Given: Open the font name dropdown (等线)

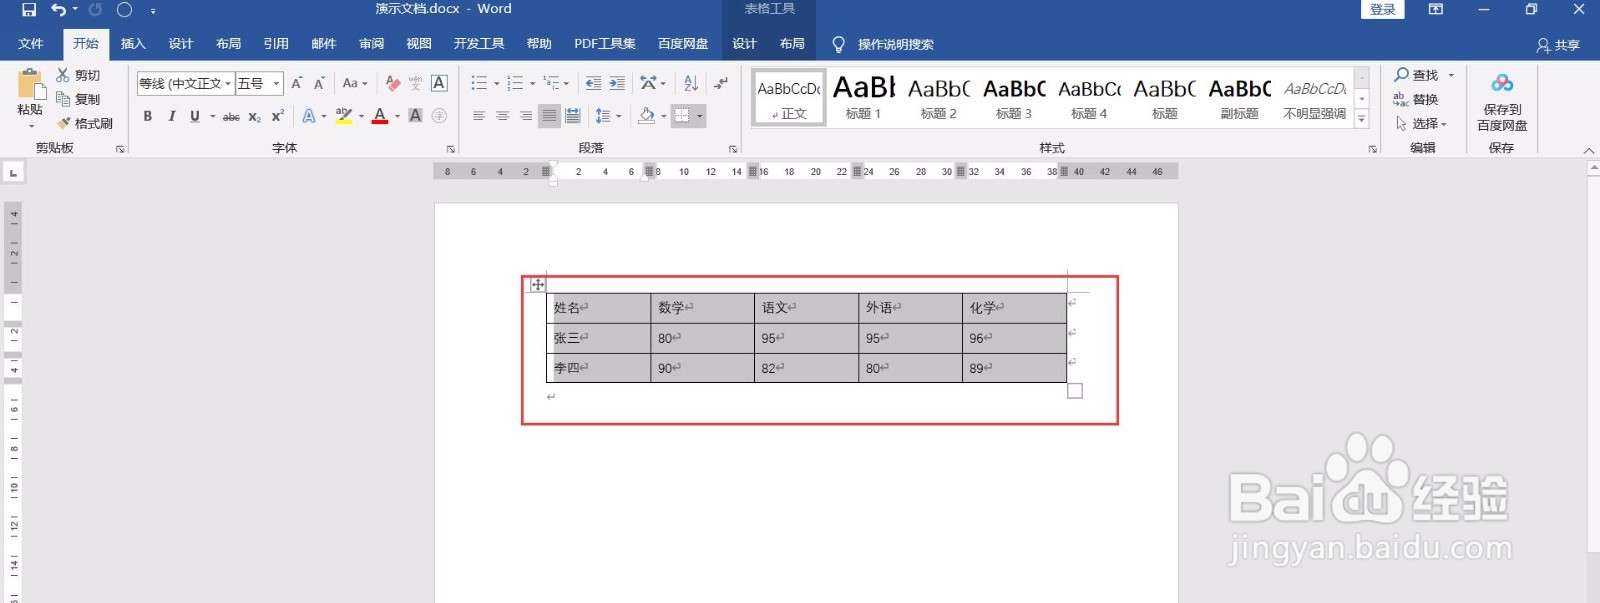Looking at the screenshot, I should [228, 84].
